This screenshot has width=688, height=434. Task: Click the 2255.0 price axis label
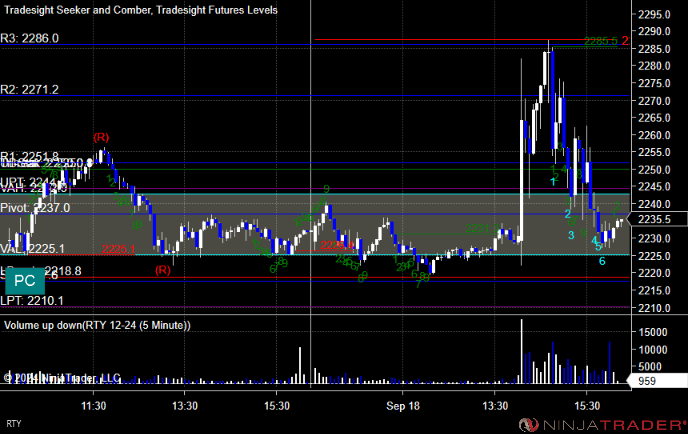pyautogui.click(x=654, y=152)
